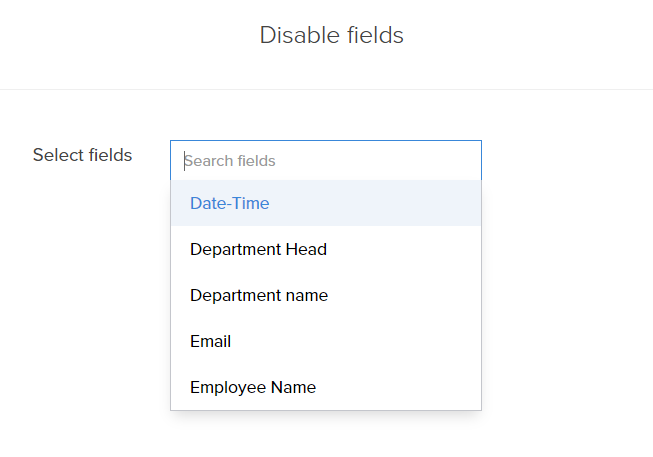Image resolution: width=653 pixels, height=457 pixels.
Task: Disable the Department Head field
Action: (x=258, y=249)
